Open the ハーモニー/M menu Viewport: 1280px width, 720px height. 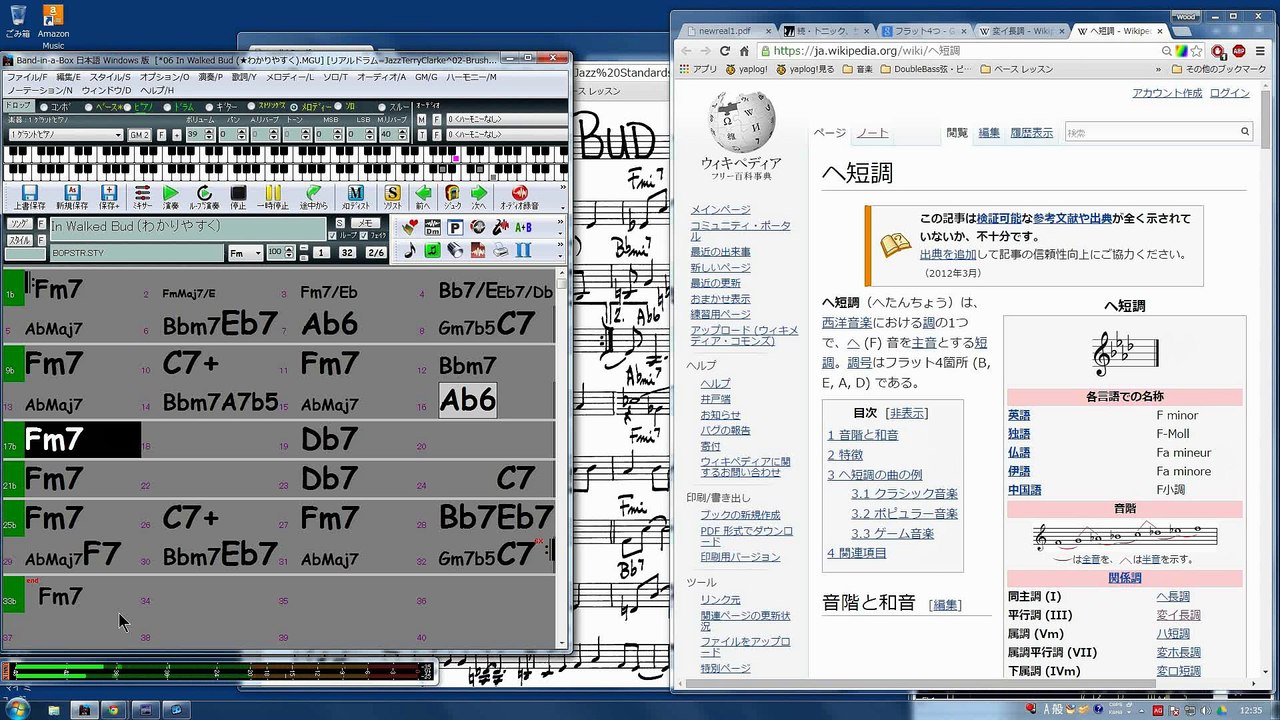[x=471, y=77]
